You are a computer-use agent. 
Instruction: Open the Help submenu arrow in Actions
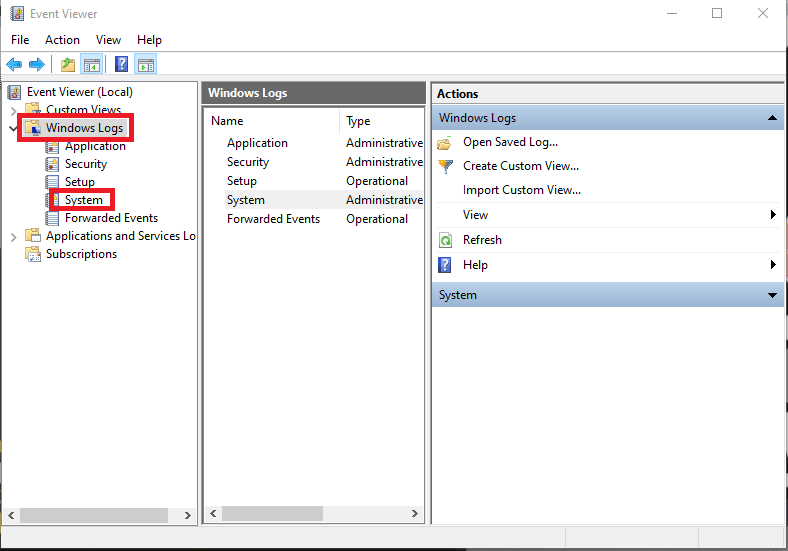pyautogui.click(x=773, y=264)
